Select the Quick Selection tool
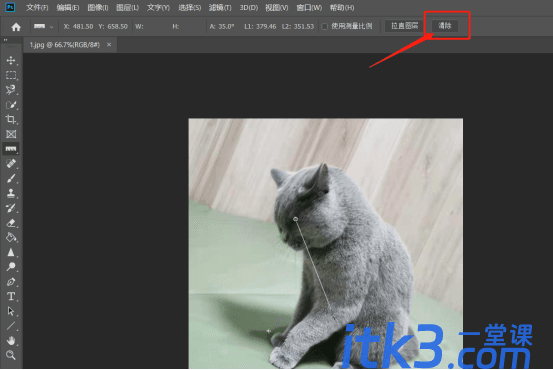This screenshot has height=370, width=553. [11, 105]
